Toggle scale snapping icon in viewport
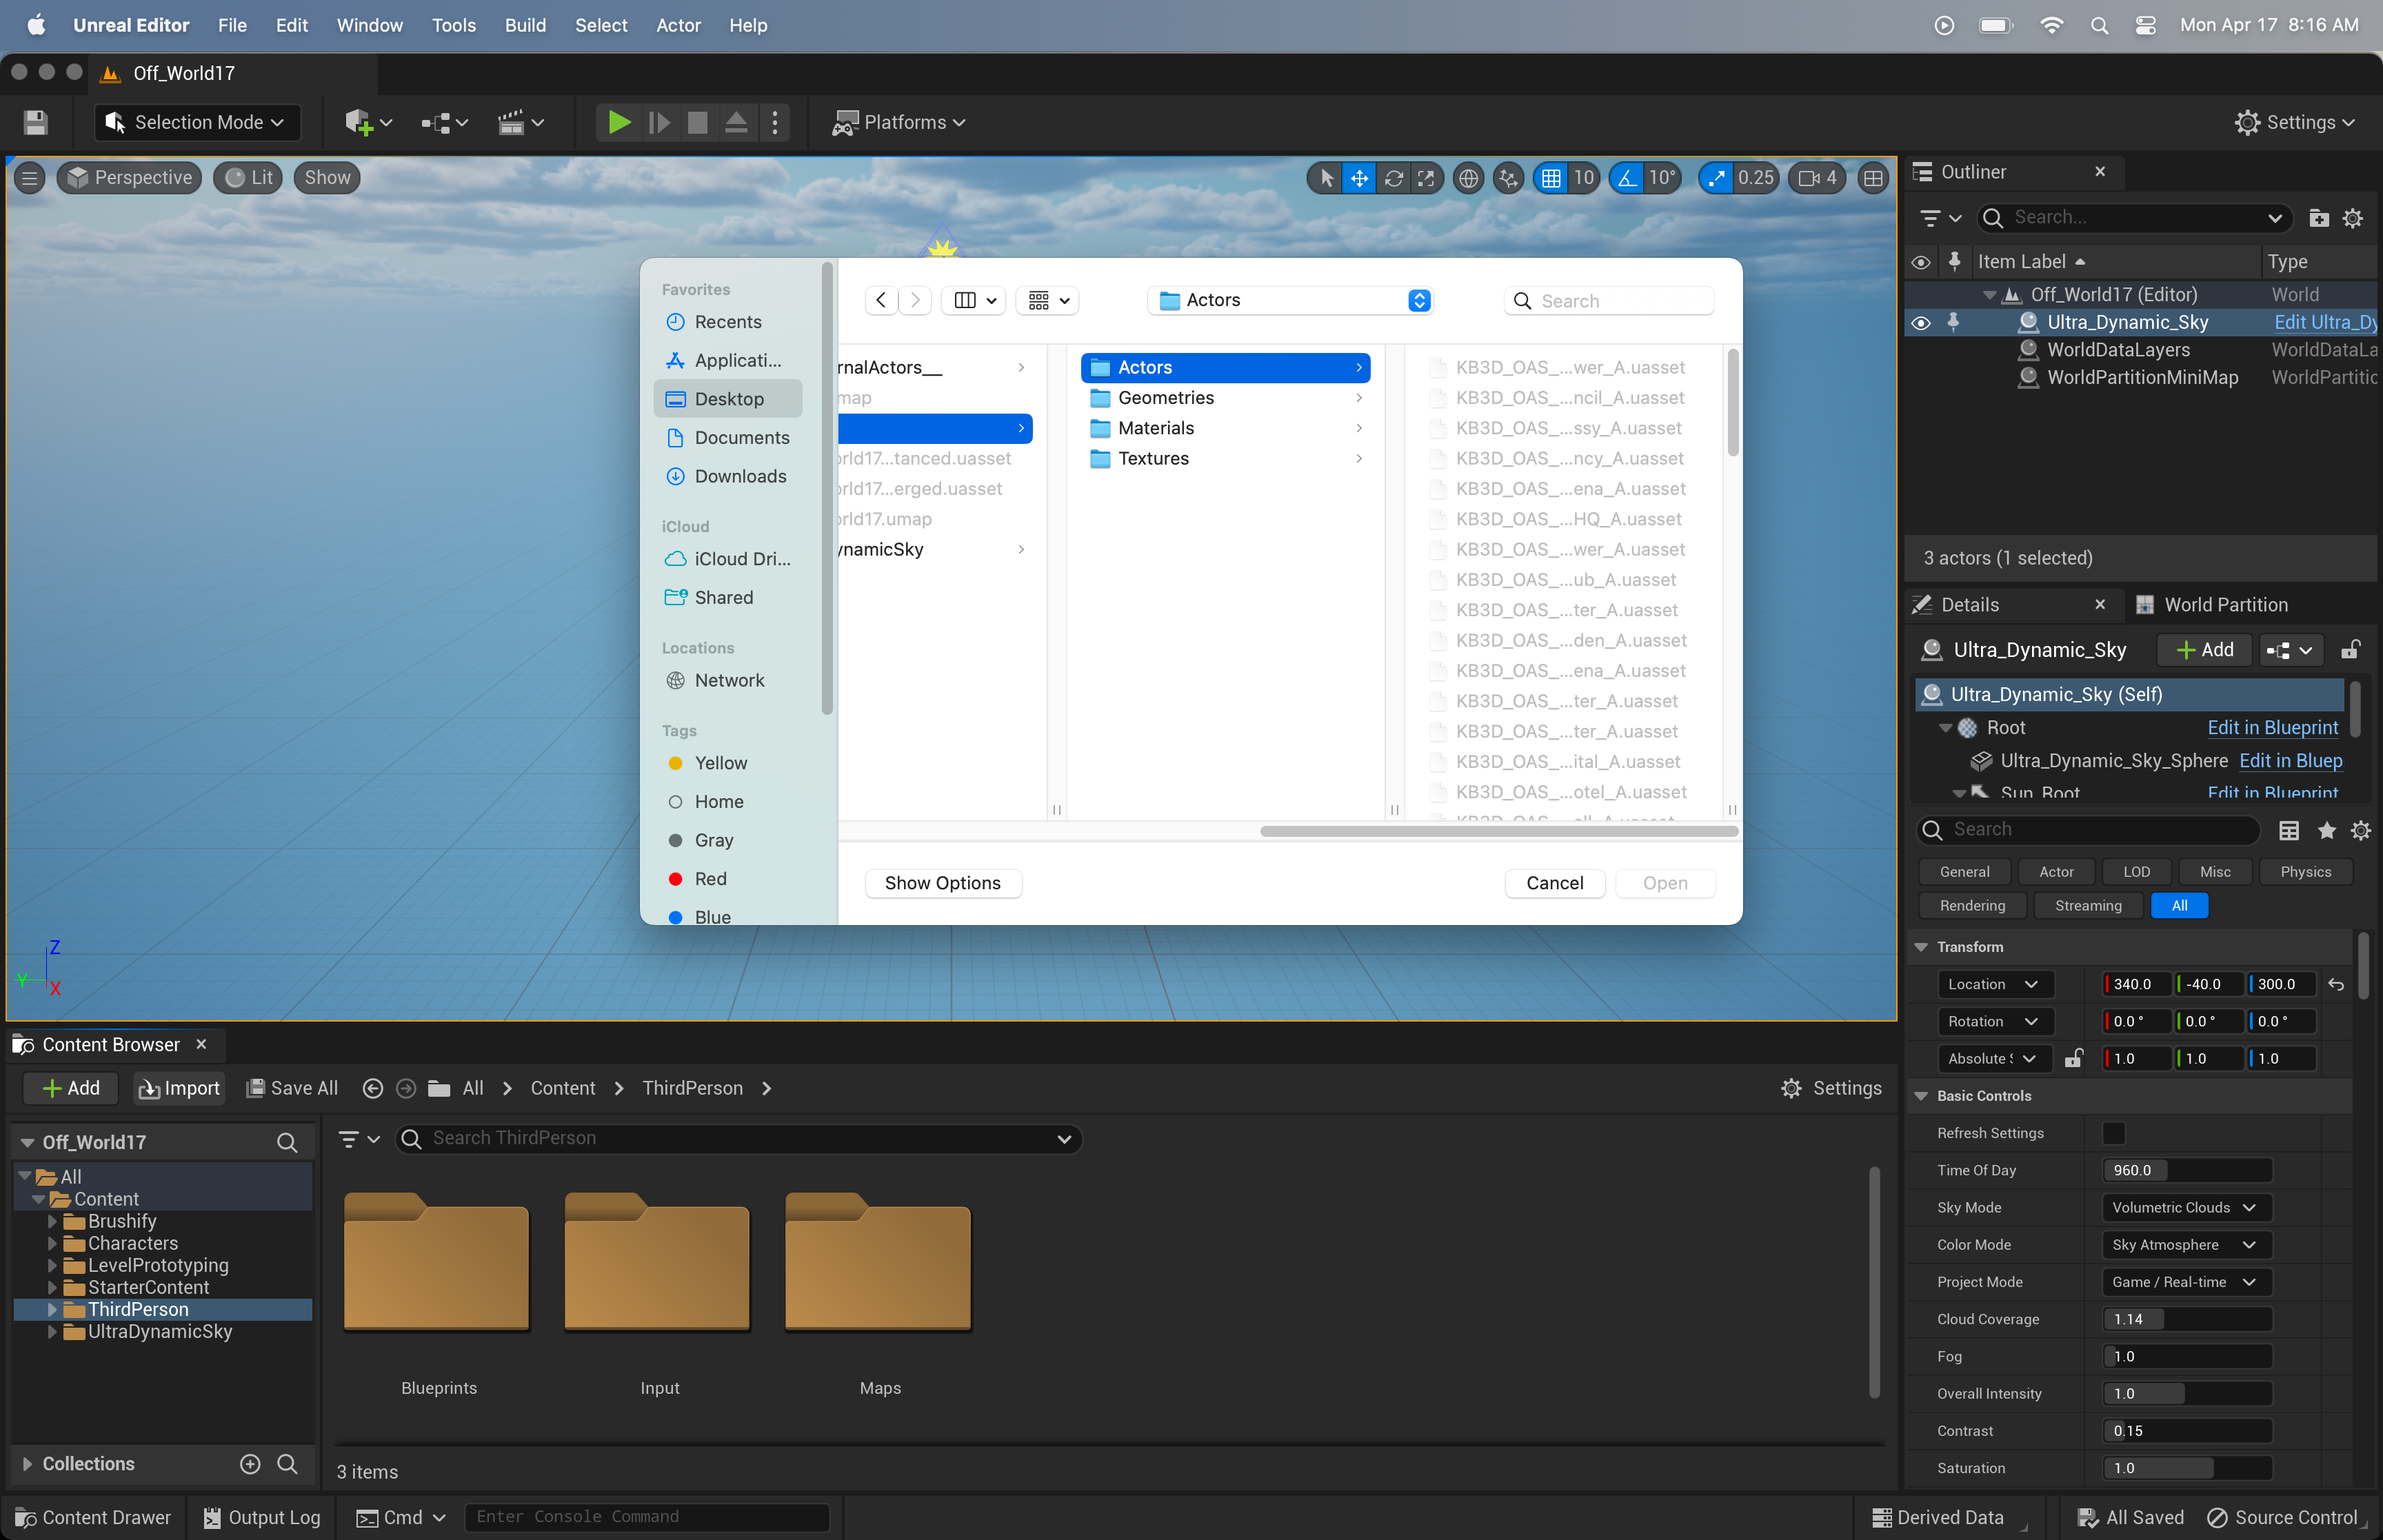 [1716, 178]
